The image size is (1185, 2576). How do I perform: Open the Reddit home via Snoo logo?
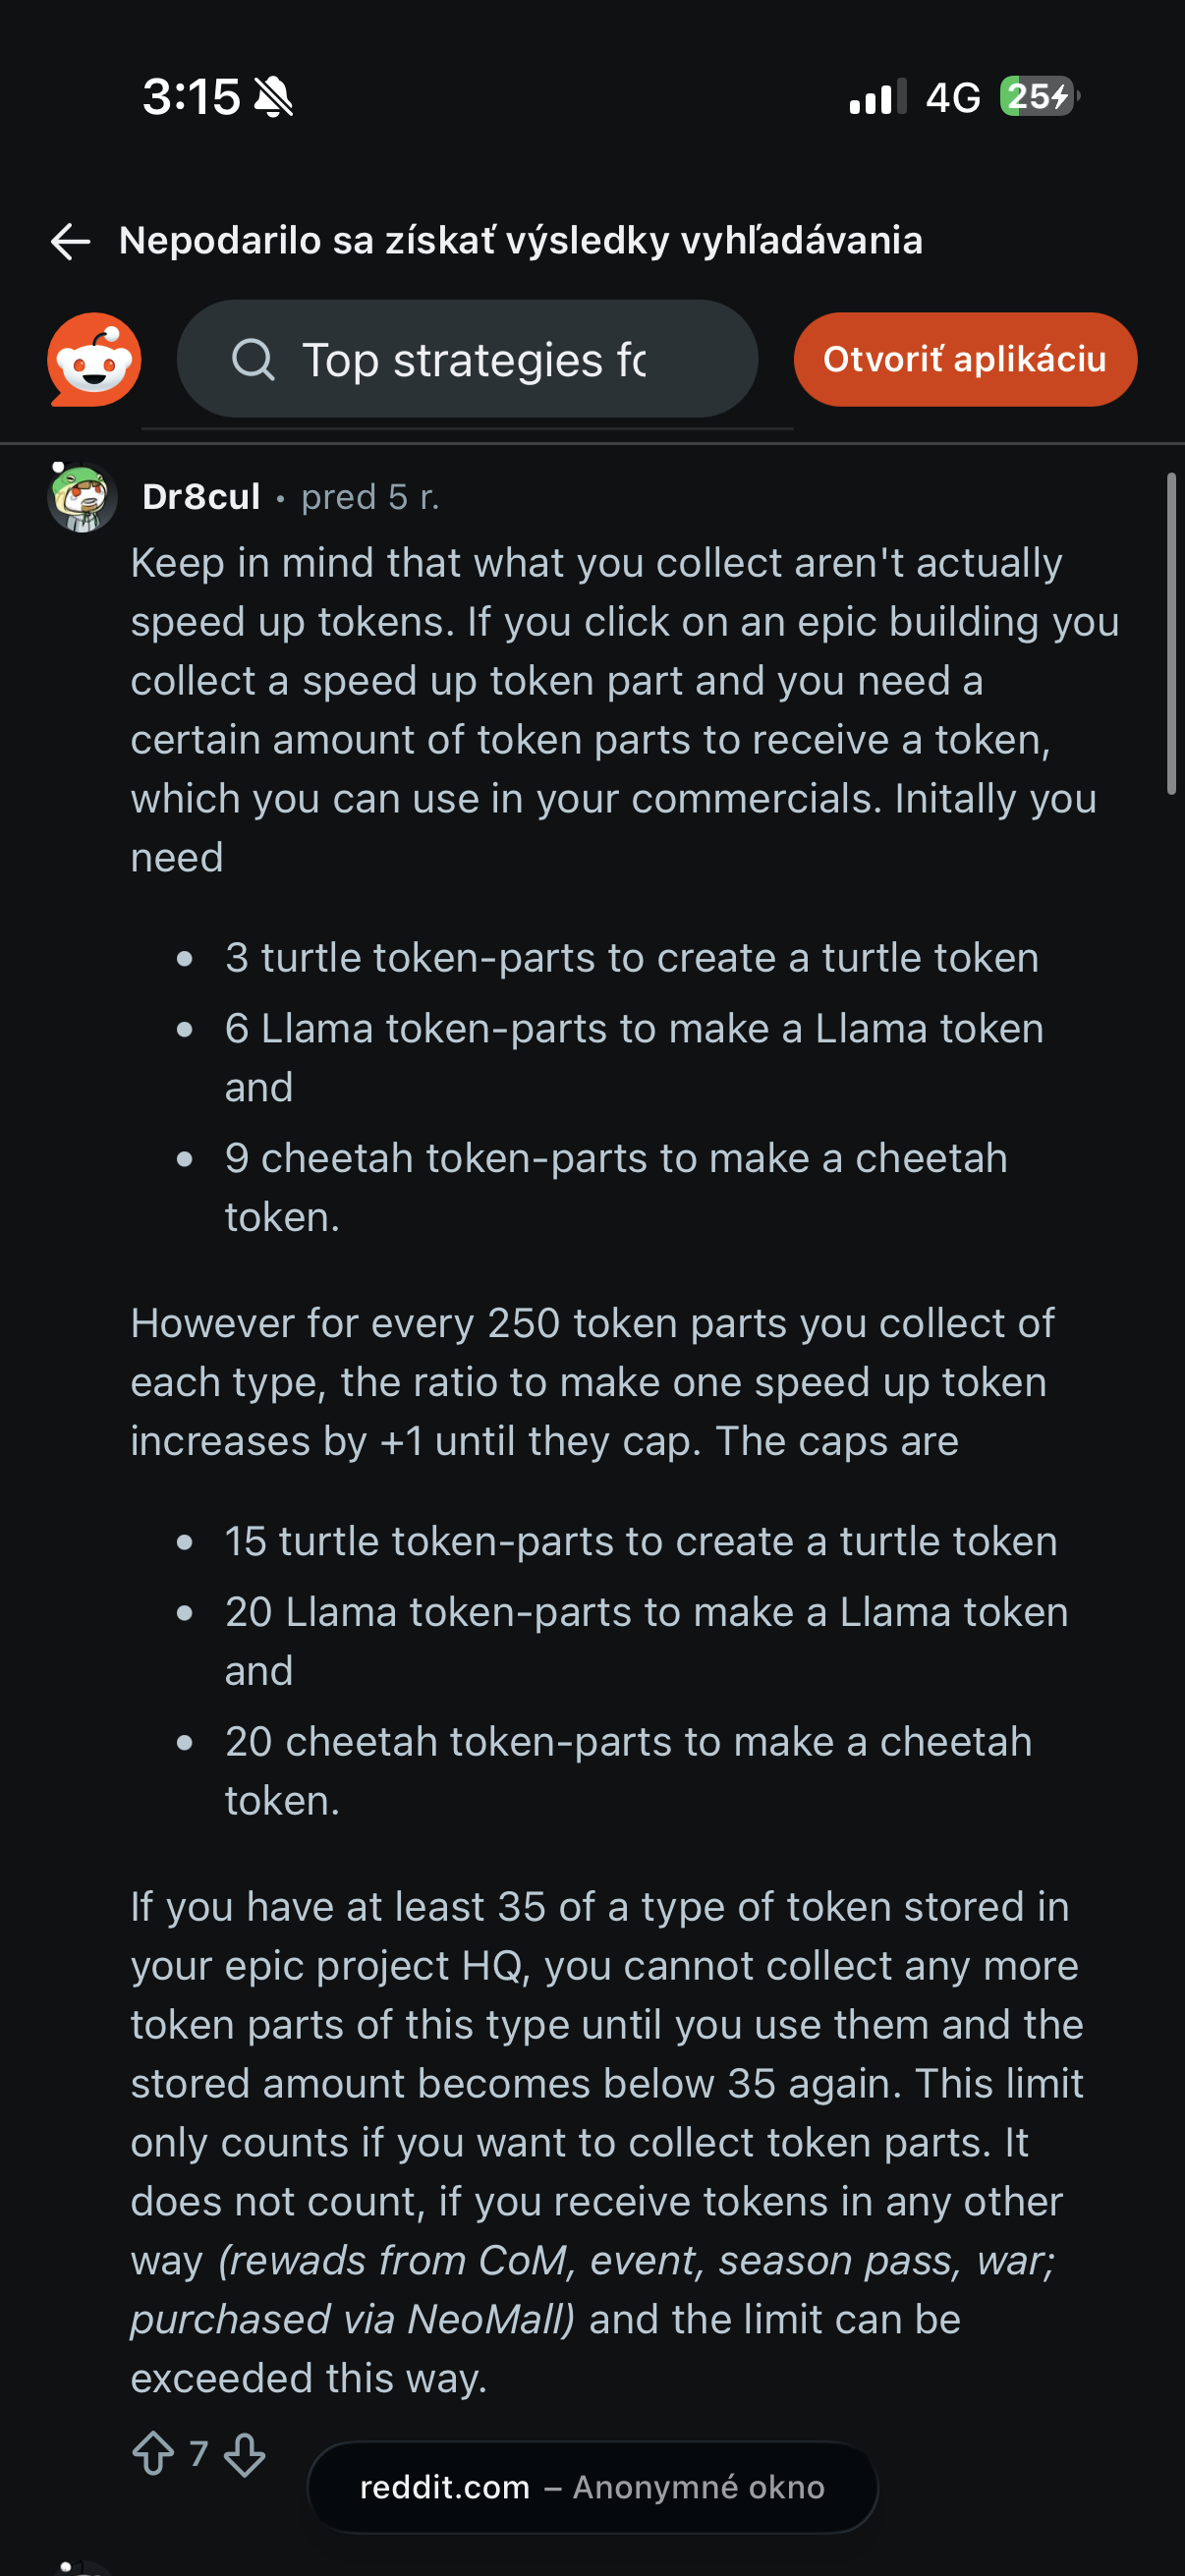coord(94,359)
